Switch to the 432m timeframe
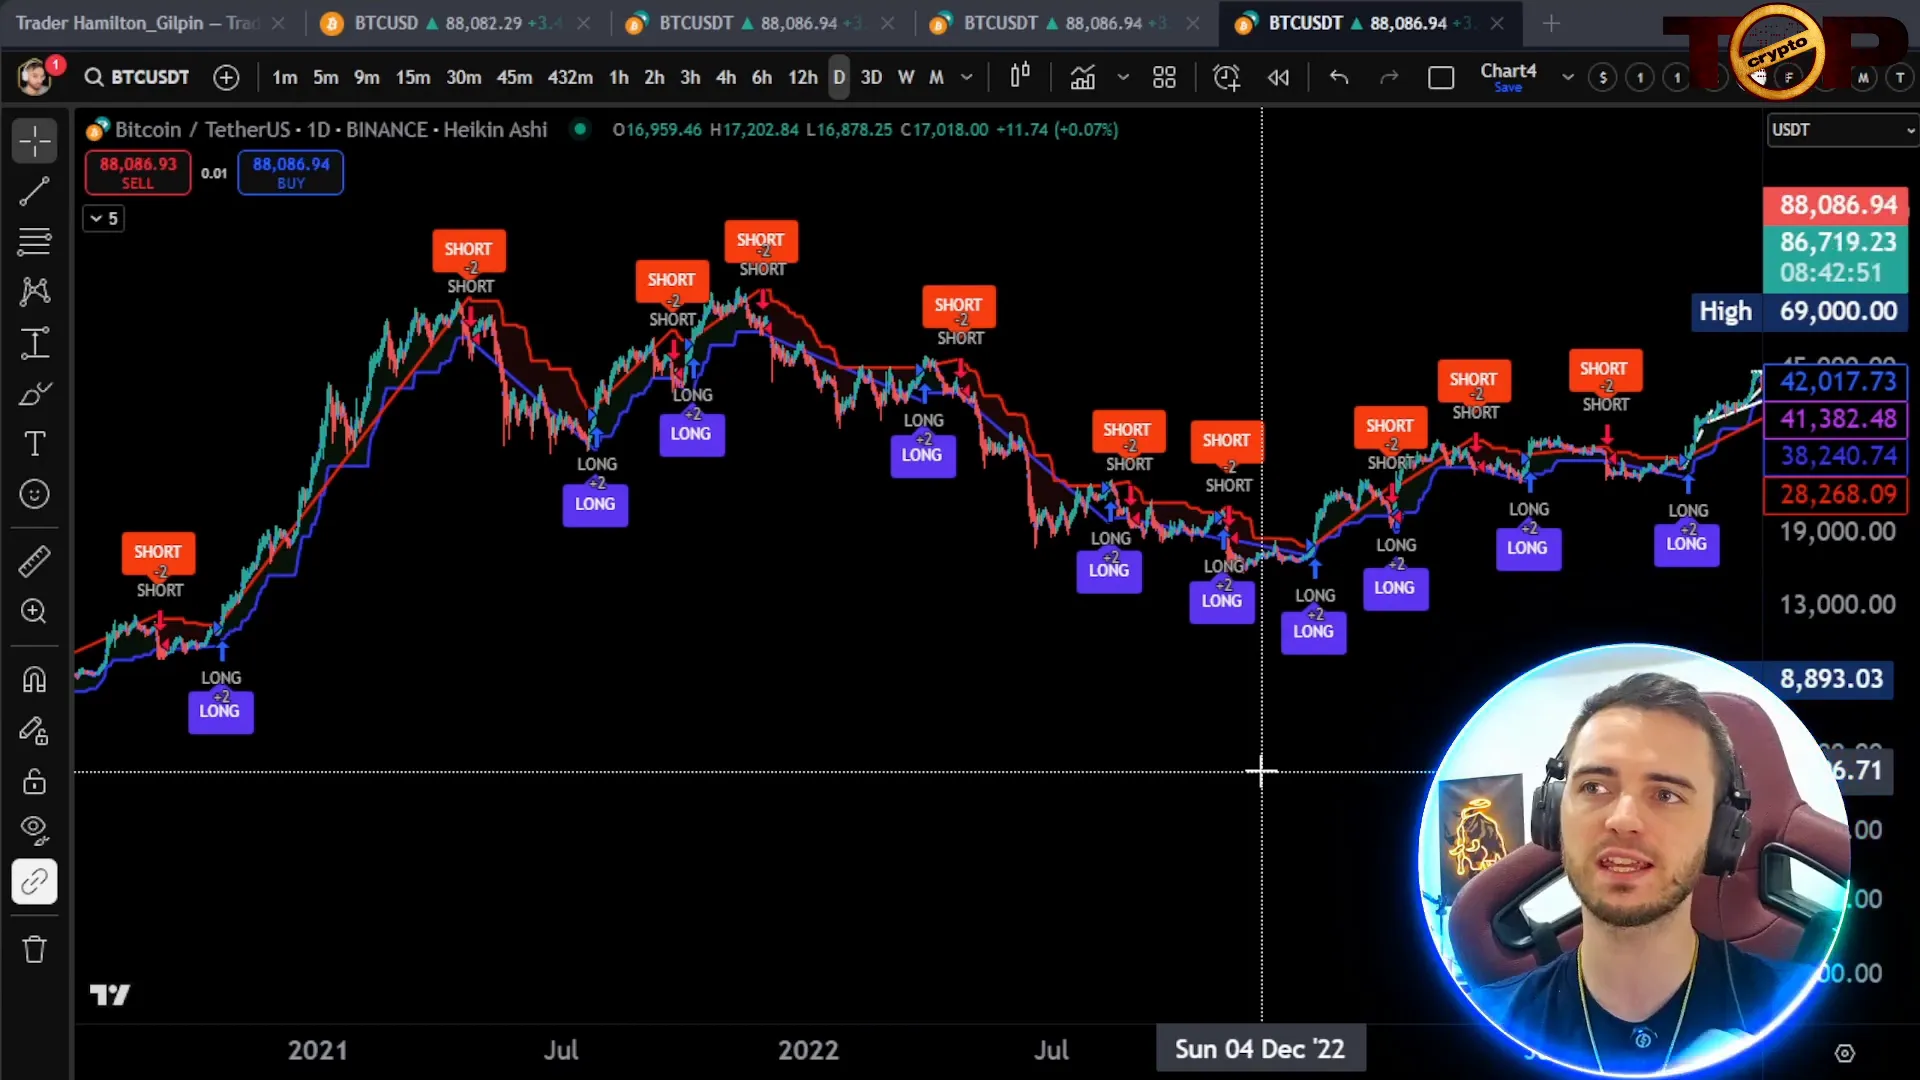The width and height of the screenshot is (1920, 1080). [x=569, y=77]
